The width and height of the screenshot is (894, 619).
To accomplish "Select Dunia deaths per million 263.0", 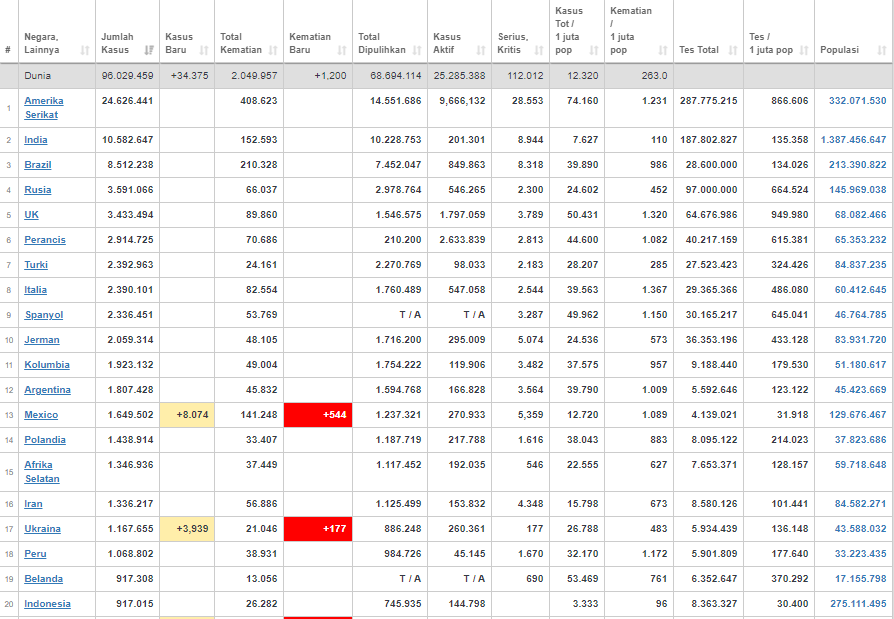I will coord(655,76).
